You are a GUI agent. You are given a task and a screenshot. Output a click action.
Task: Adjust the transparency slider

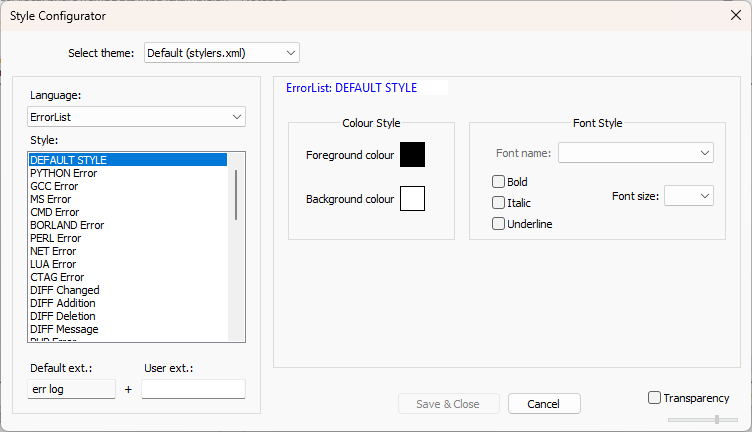coord(717,420)
